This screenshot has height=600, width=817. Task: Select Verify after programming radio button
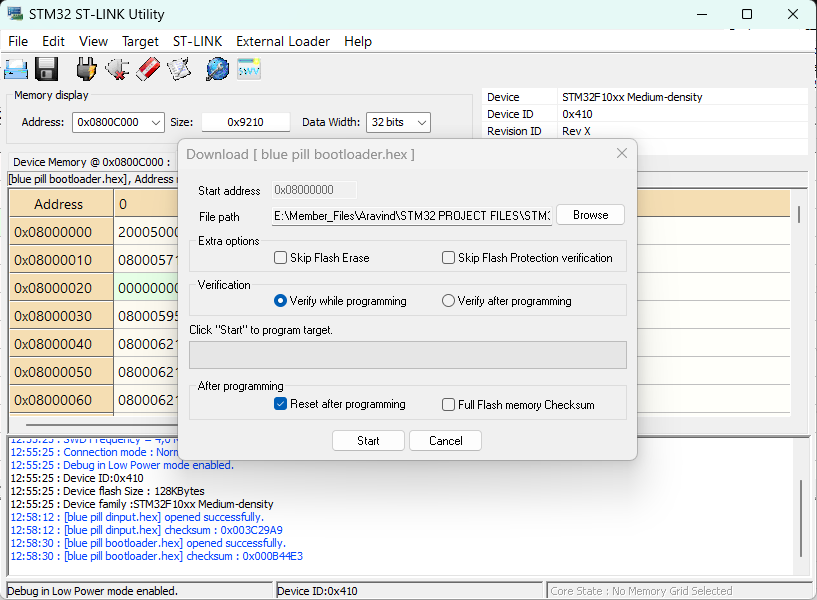tap(448, 301)
